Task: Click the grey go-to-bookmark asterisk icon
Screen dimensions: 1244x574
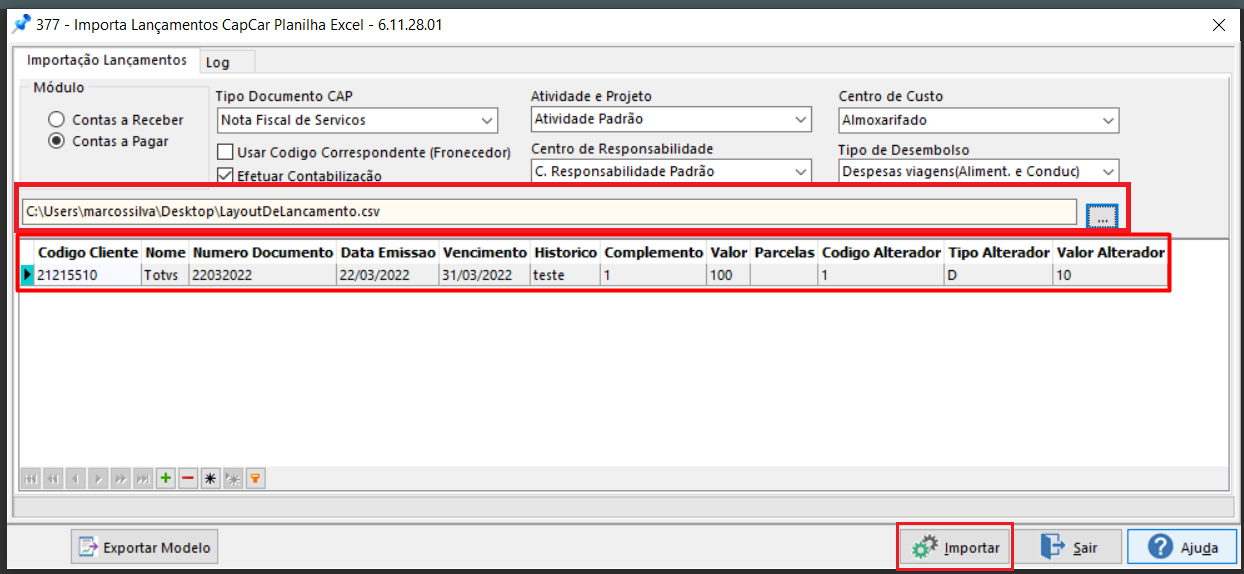Action: click(x=233, y=479)
